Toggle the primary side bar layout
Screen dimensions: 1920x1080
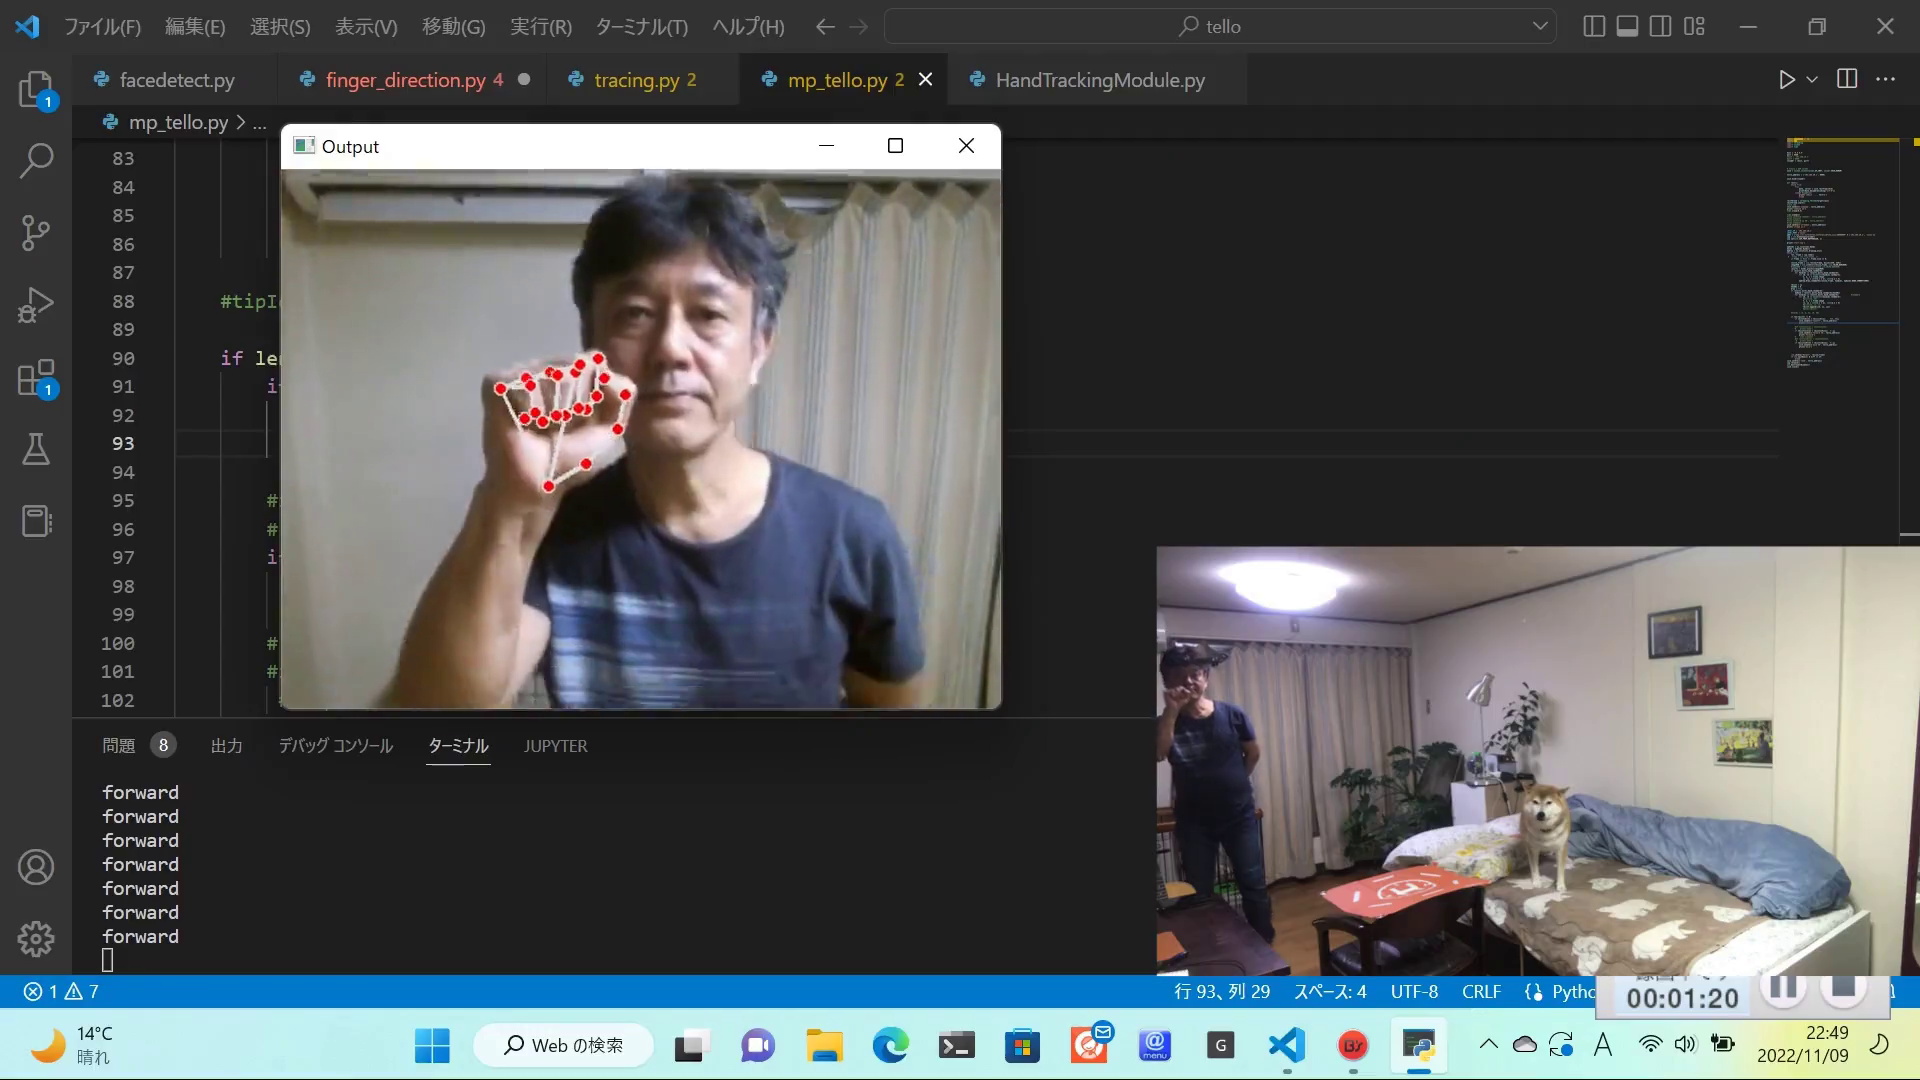coord(1594,26)
